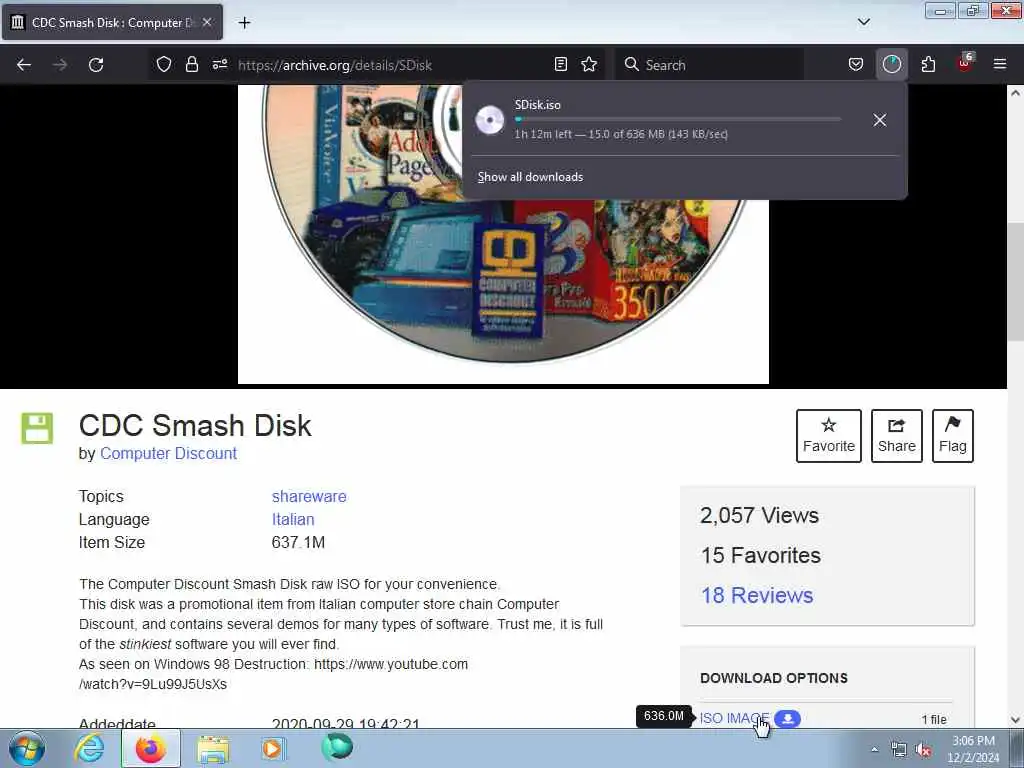Open the Computer Discount creator link
1024x768 pixels.
click(168, 453)
